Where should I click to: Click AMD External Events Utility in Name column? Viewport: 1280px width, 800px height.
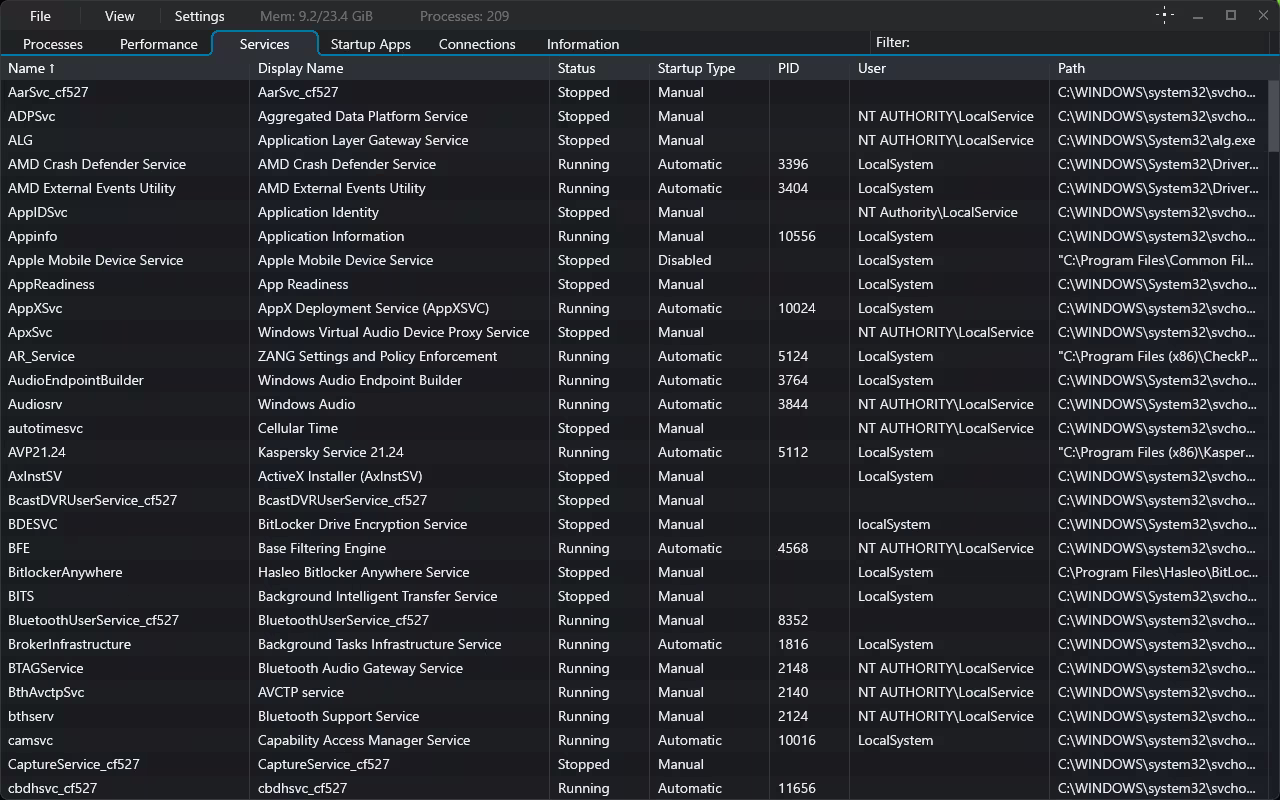[x=92, y=188]
